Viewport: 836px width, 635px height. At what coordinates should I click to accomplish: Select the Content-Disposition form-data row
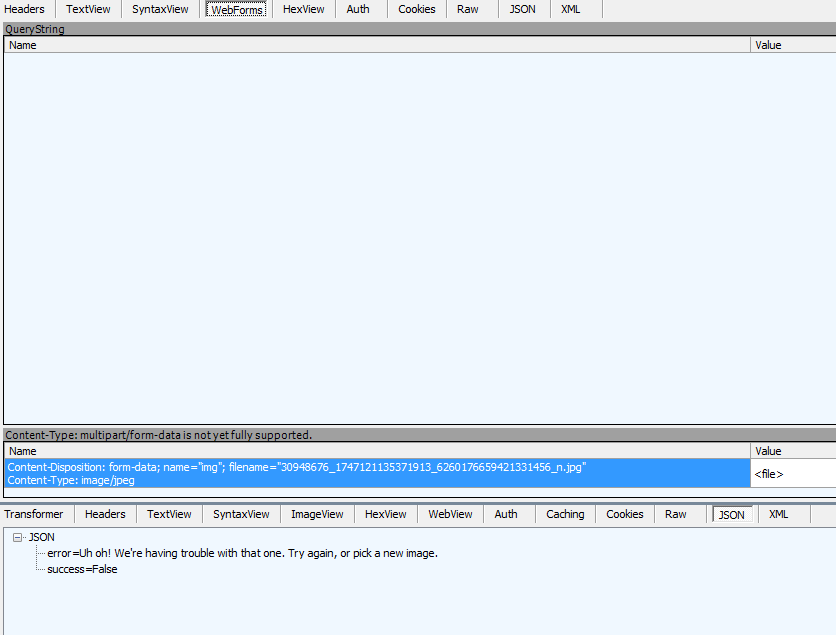point(377,473)
